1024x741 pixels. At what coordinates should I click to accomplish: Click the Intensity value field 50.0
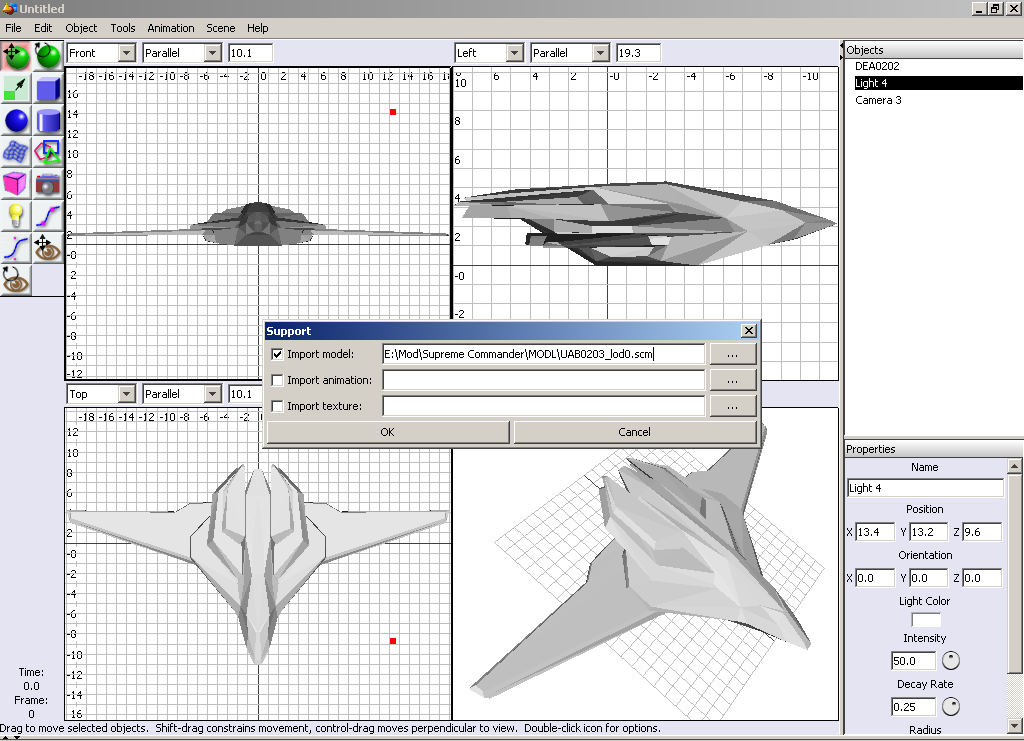point(914,661)
